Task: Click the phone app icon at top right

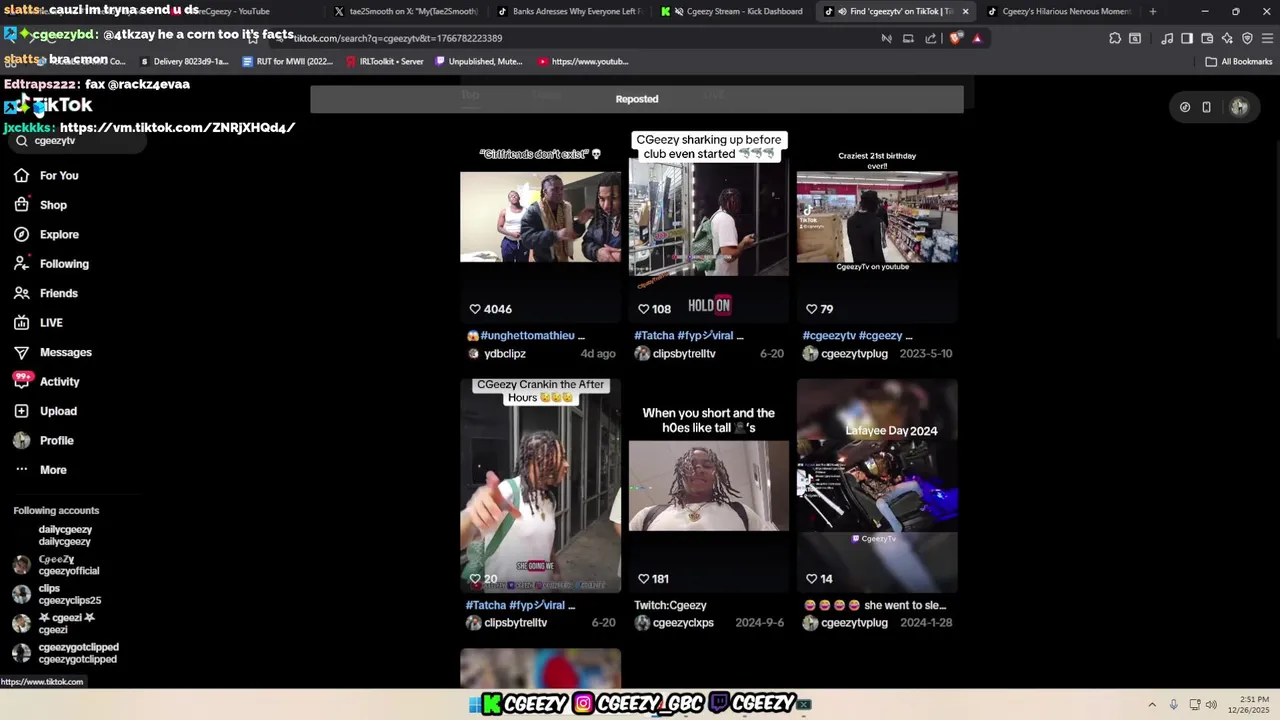Action: pyautogui.click(x=1207, y=107)
